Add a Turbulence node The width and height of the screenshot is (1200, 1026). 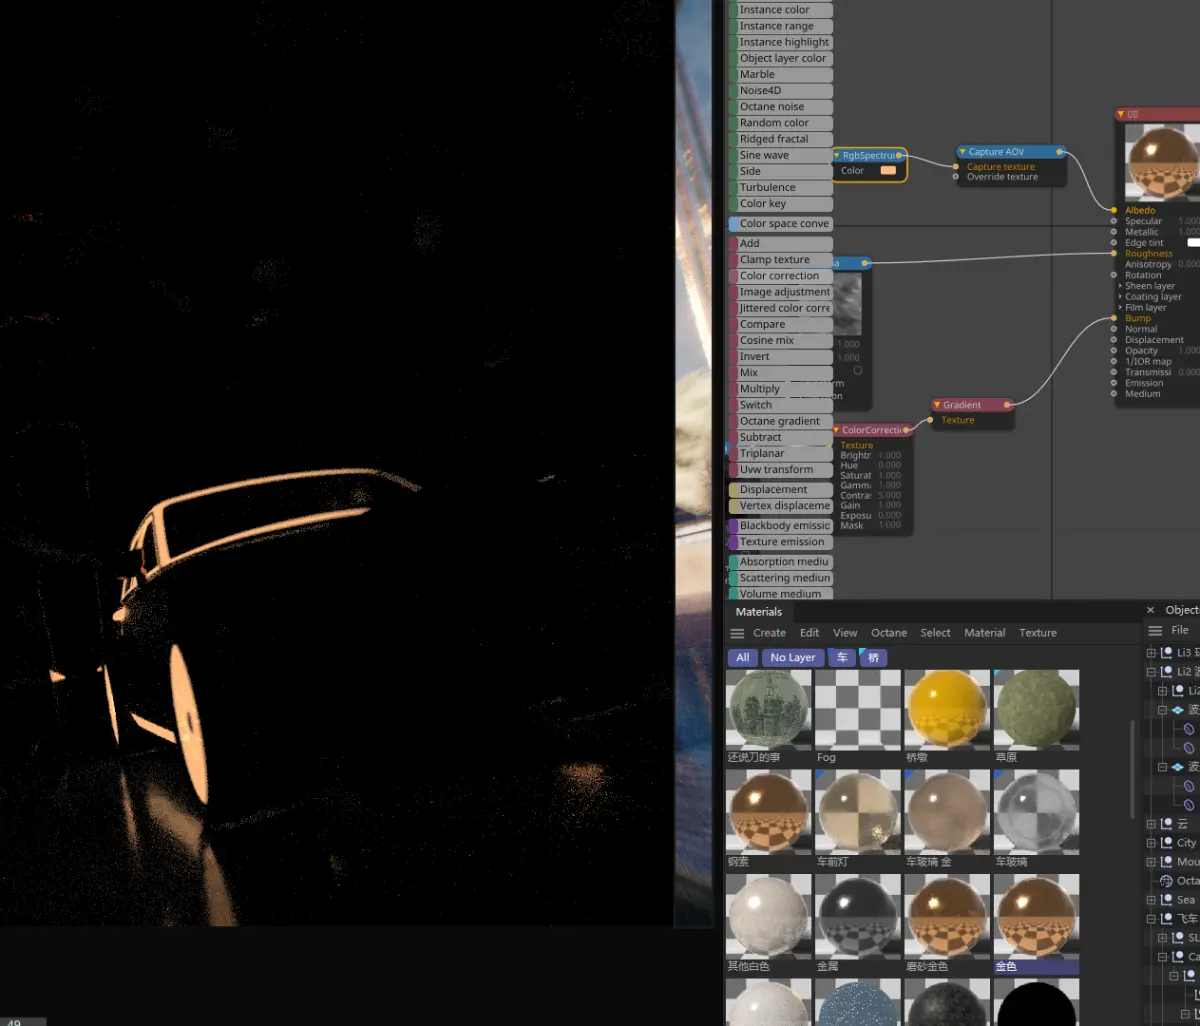[782, 187]
